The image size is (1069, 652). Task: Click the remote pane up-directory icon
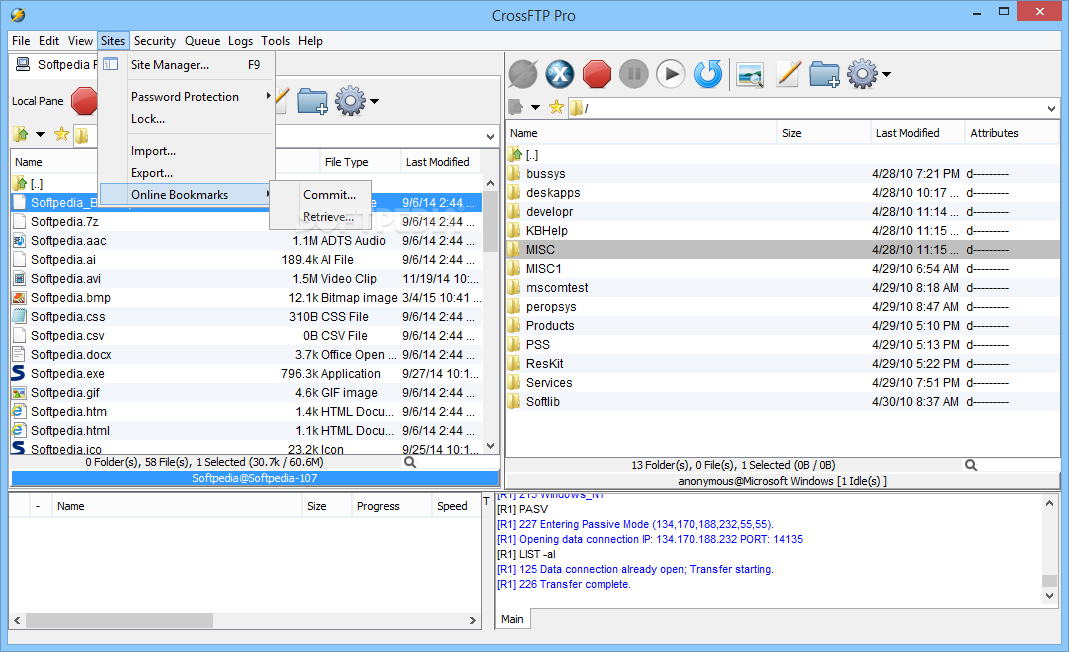coord(516,107)
